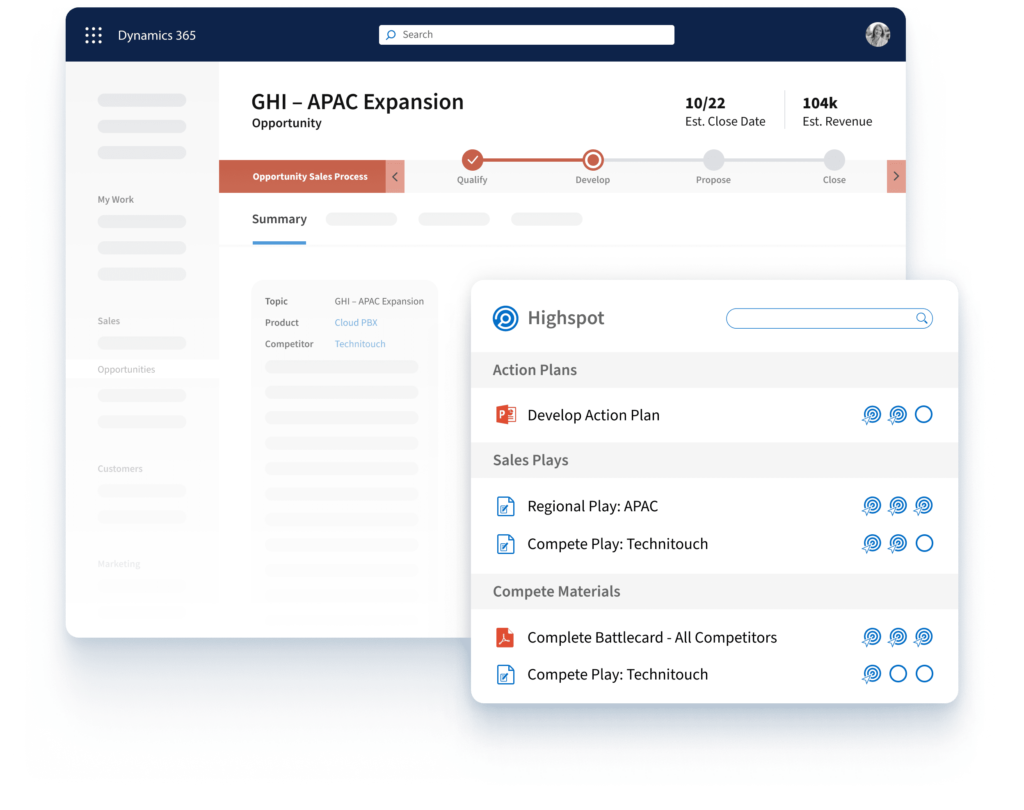The image size is (1024, 810).
Task: Click target icon in Compete Materials Compete Play
Action: [872, 674]
